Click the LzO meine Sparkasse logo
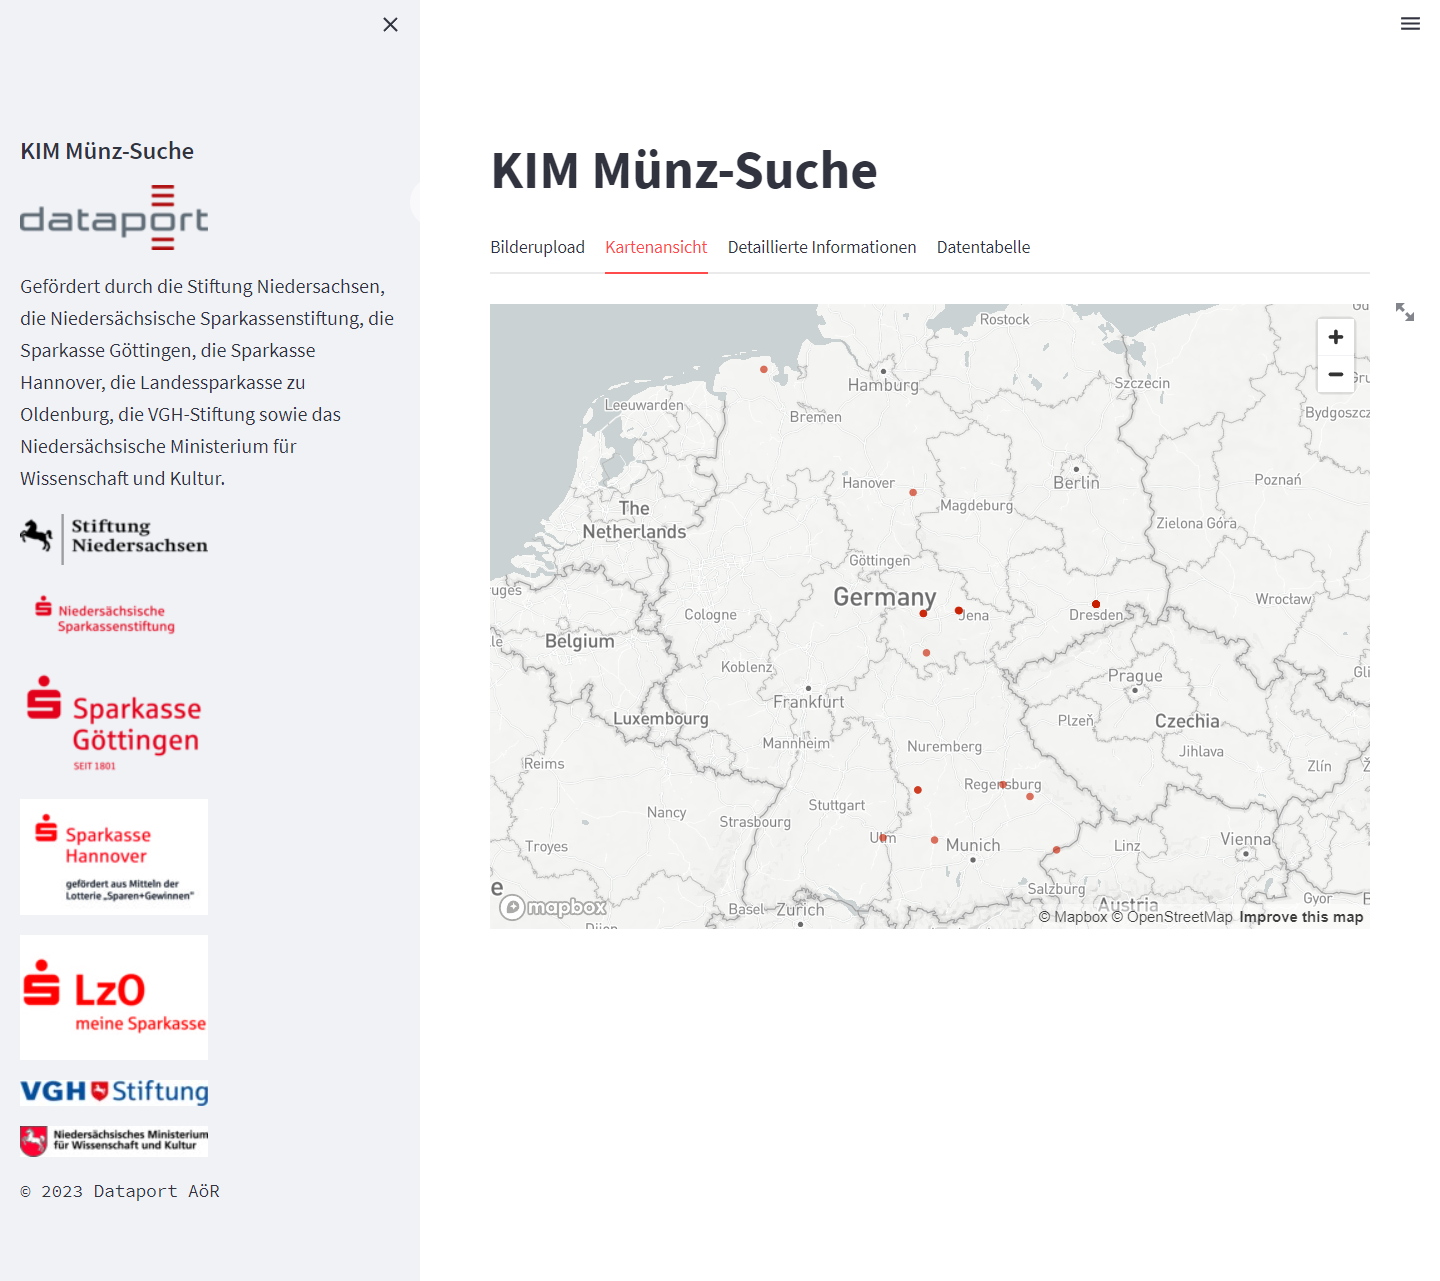 coord(114,997)
